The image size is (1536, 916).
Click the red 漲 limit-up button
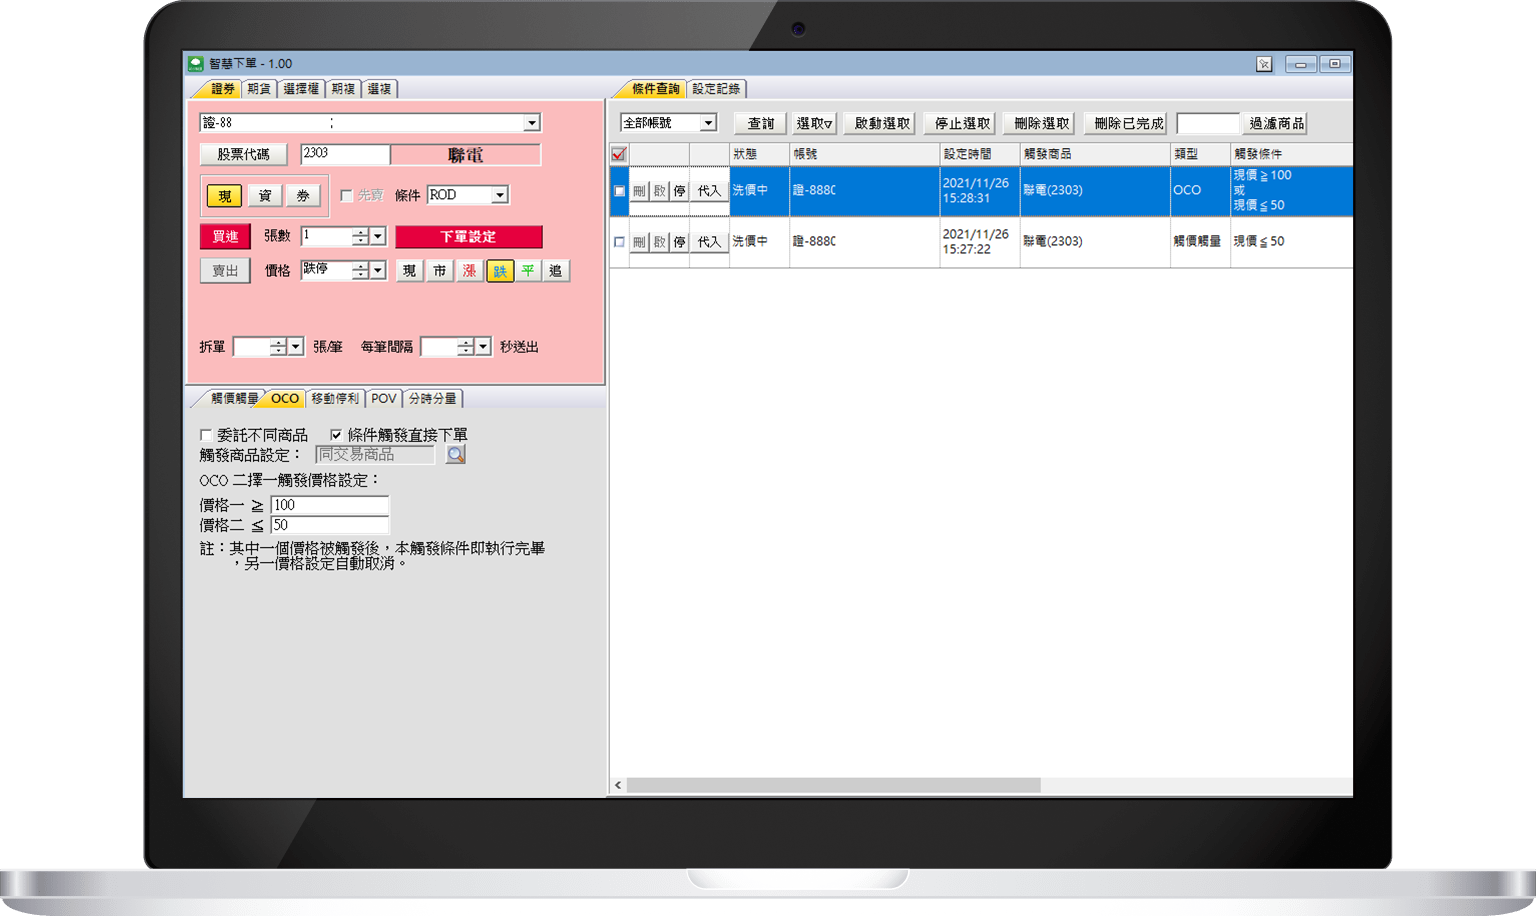point(469,271)
